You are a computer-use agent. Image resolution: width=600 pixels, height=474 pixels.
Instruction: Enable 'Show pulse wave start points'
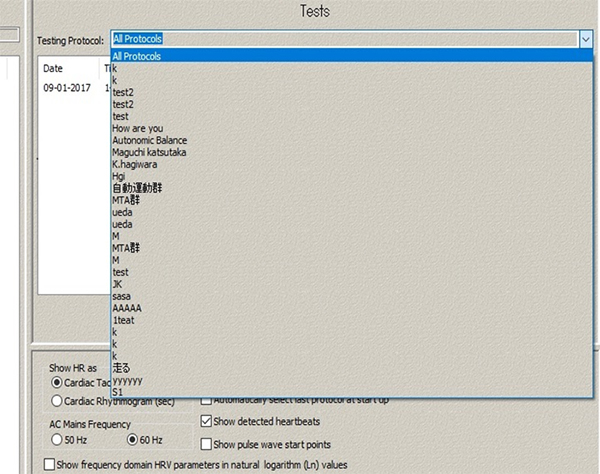pos(207,443)
